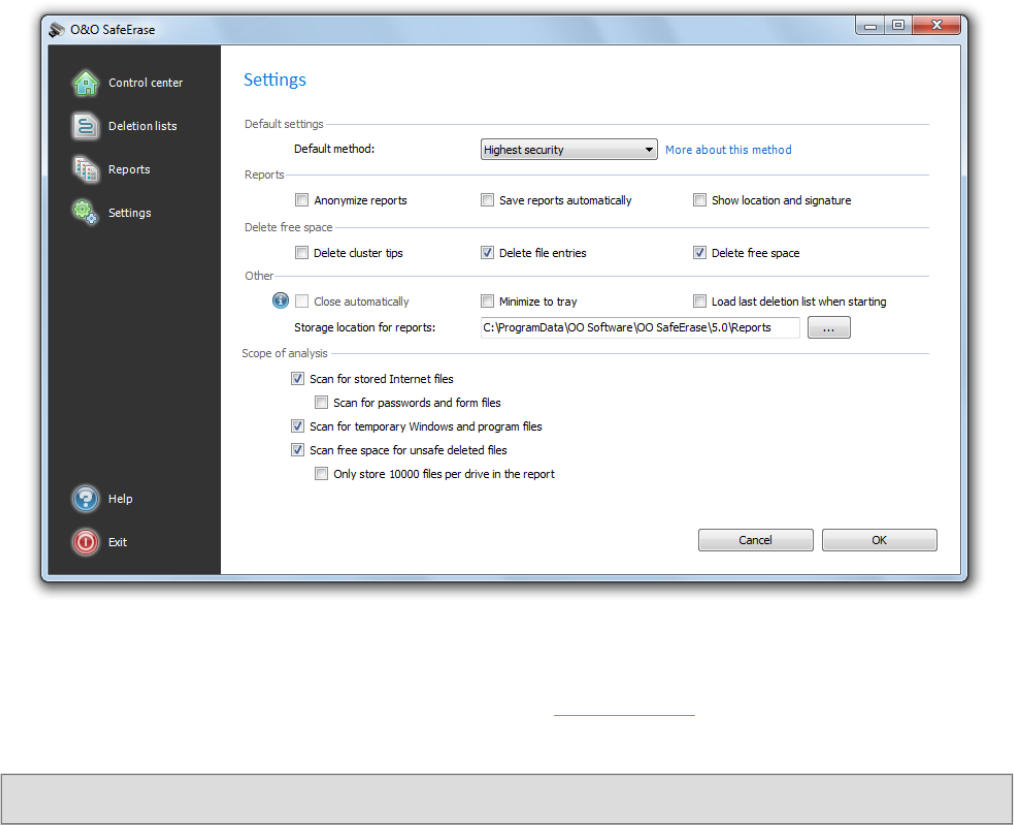This screenshot has width=1014, height=825.
Task: Select the Settings sidebar label
Action: point(130,213)
